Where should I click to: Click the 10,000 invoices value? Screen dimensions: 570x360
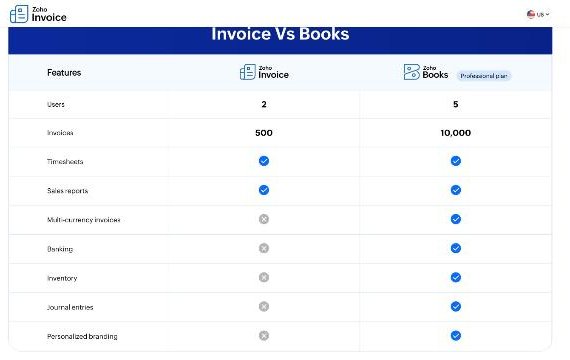[x=455, y=133]
